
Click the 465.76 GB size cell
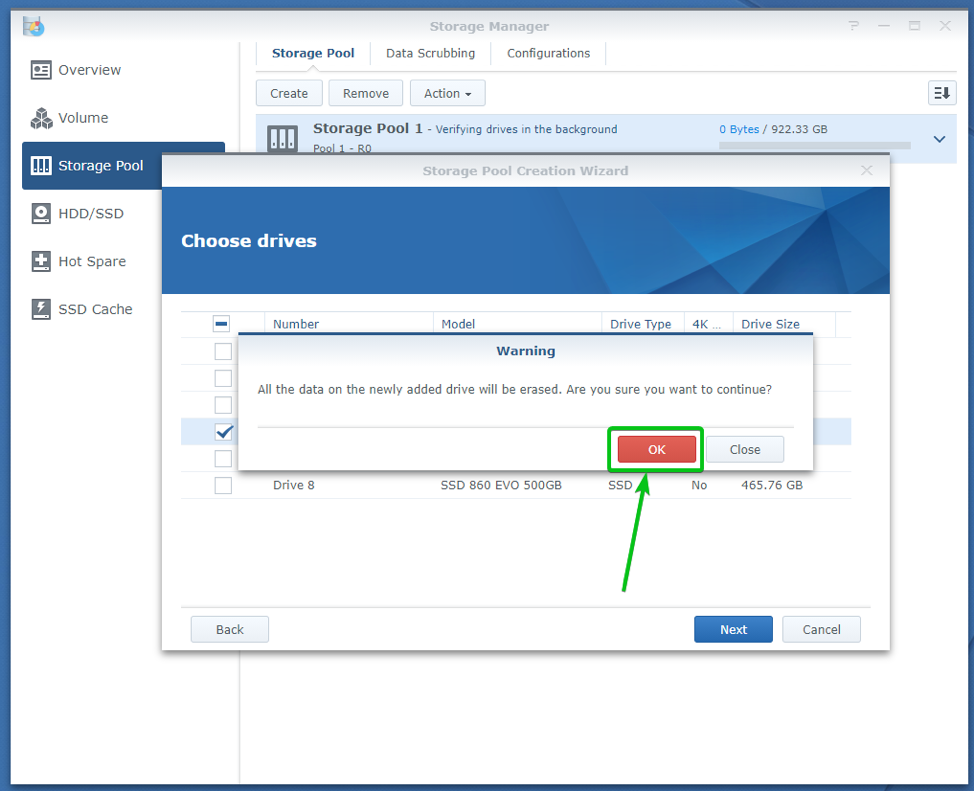point(771,485)
